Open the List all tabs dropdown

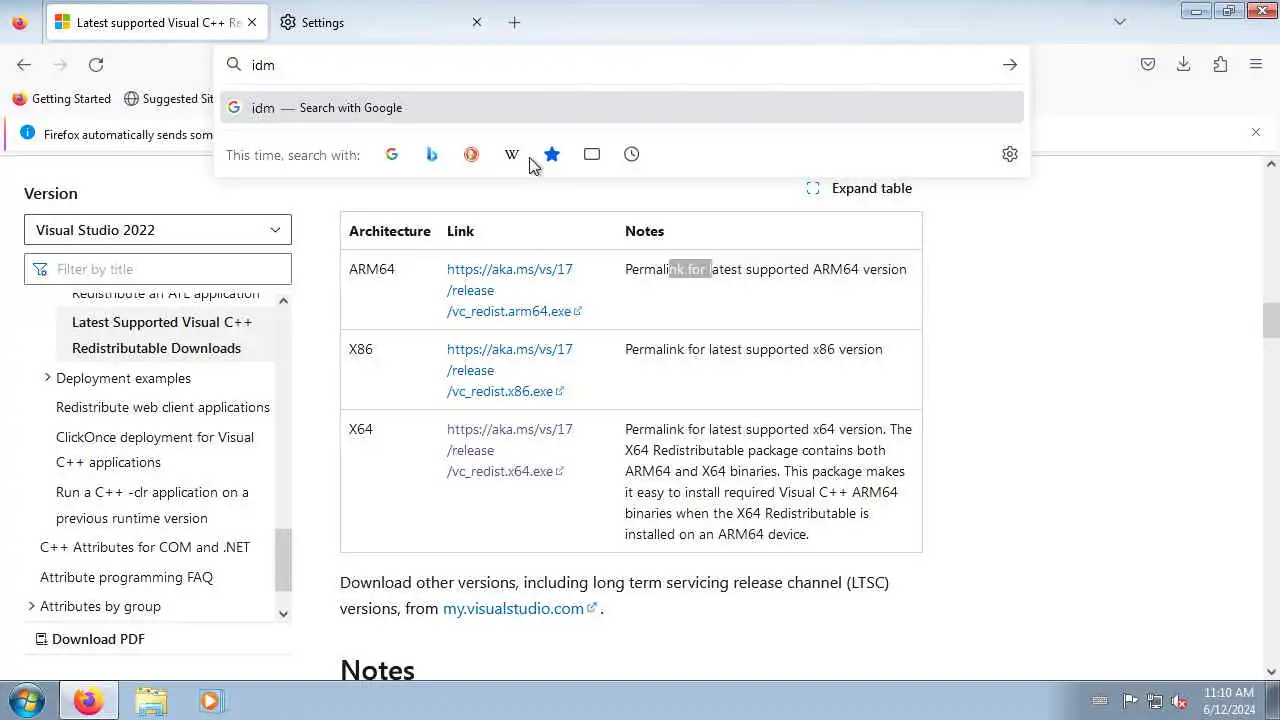coord(1120,22)
